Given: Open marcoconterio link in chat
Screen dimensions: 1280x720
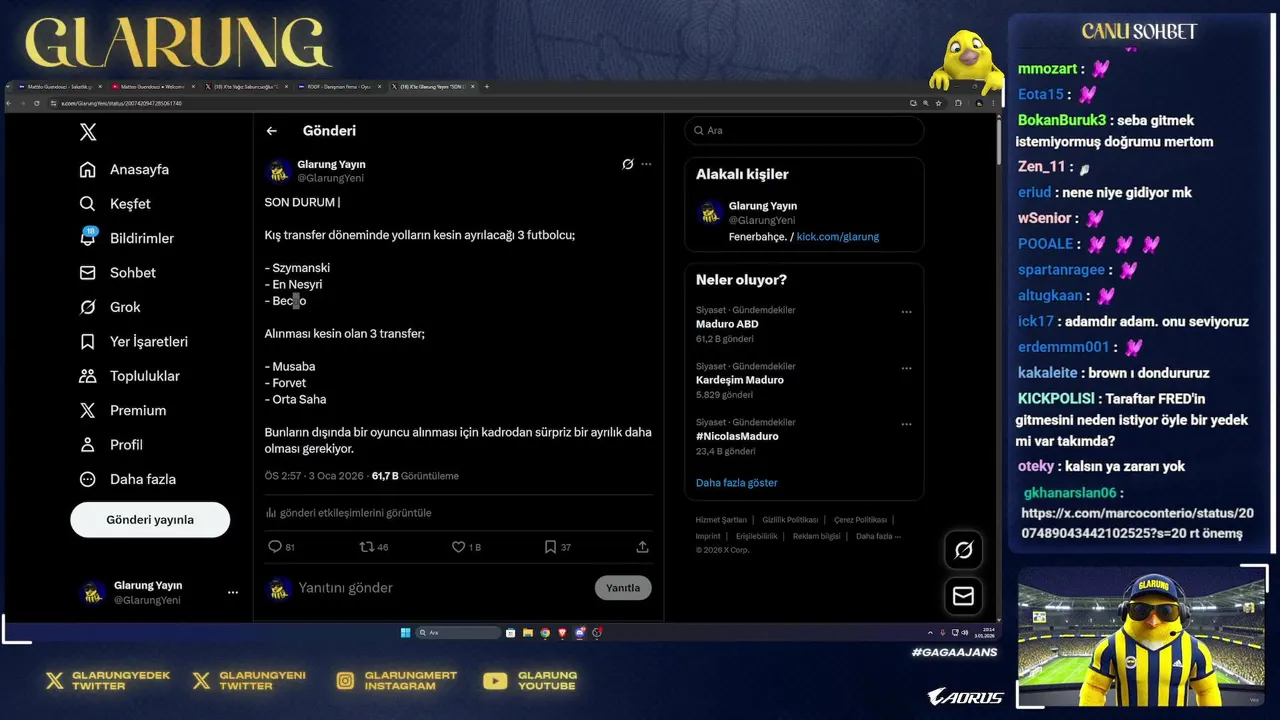Looking at the screenshot, I should (1137, 523).
